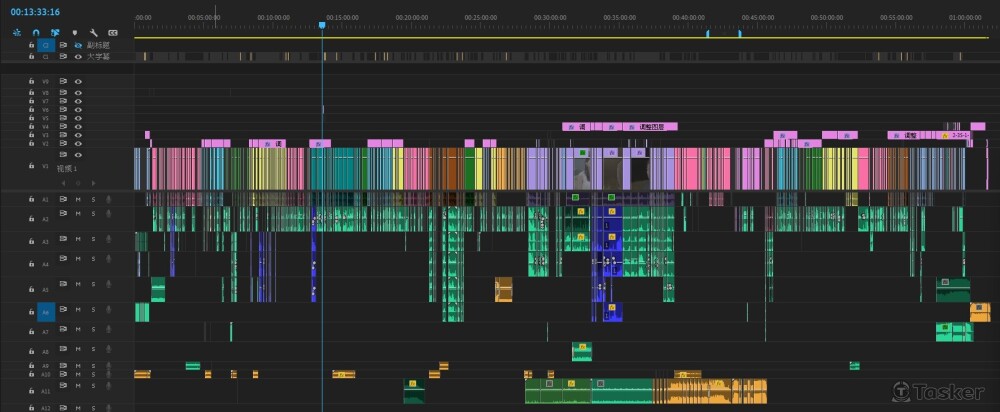
Task: Solo audio track A4
Action: point(93,264)
